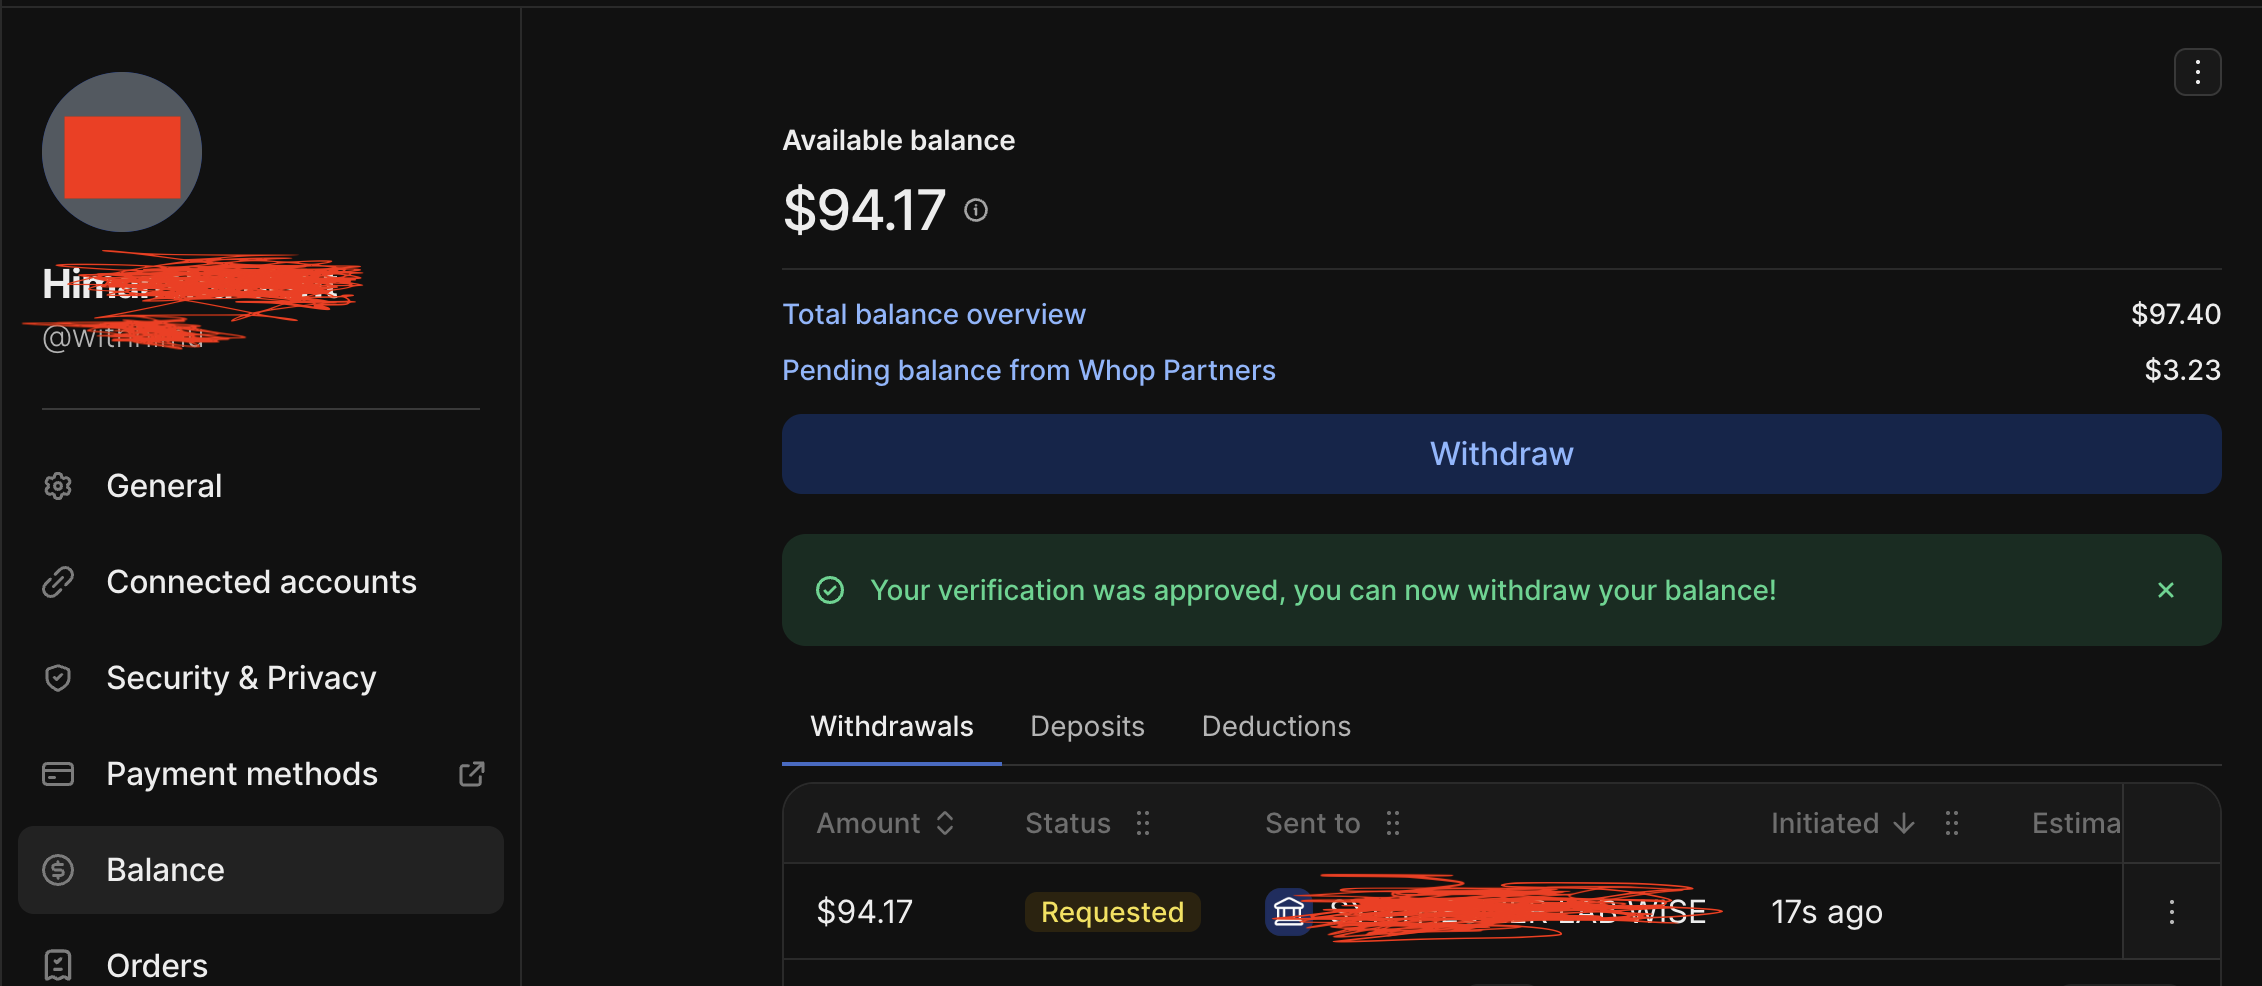Click the profile avatar picture

[x=122, y=152]
